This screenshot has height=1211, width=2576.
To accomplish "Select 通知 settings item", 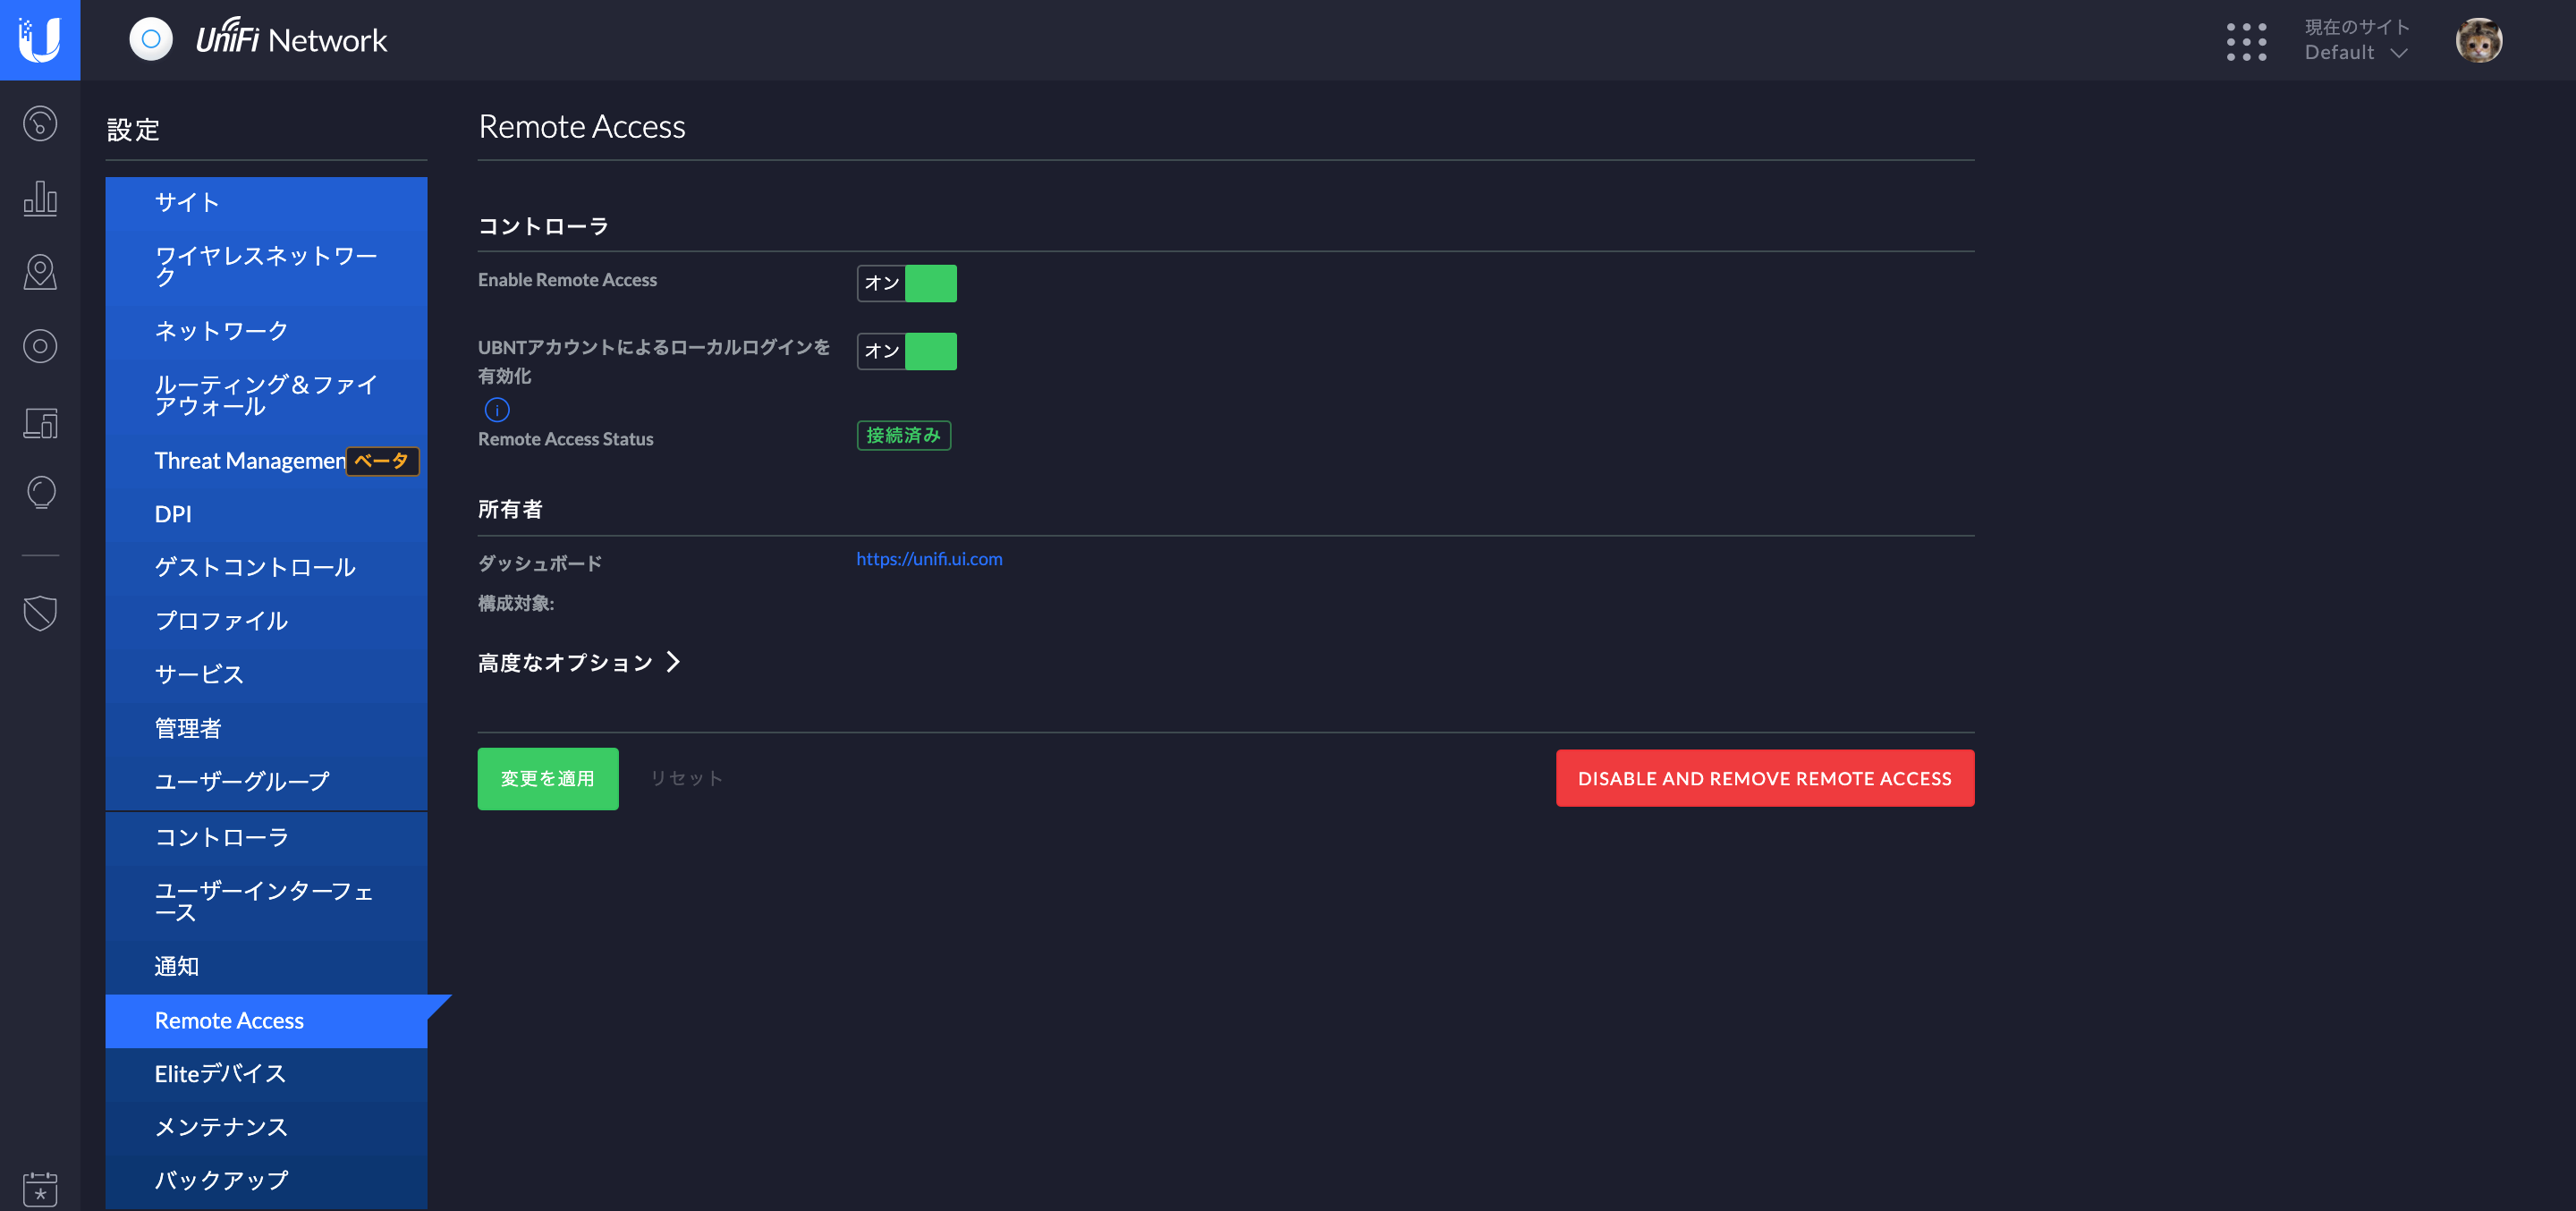I will click(266, 966).
